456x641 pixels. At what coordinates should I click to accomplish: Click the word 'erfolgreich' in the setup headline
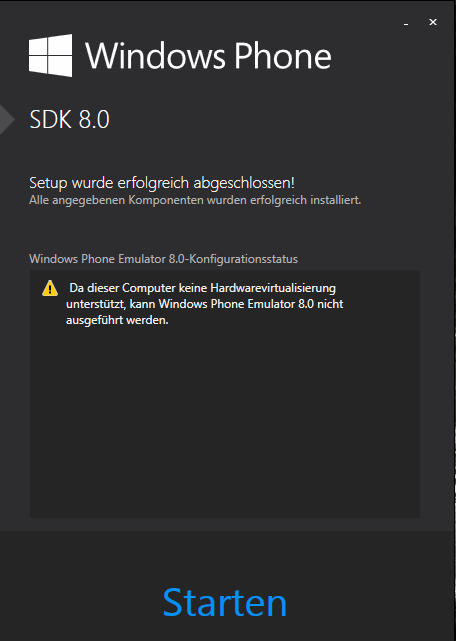[x=153, y=183]
